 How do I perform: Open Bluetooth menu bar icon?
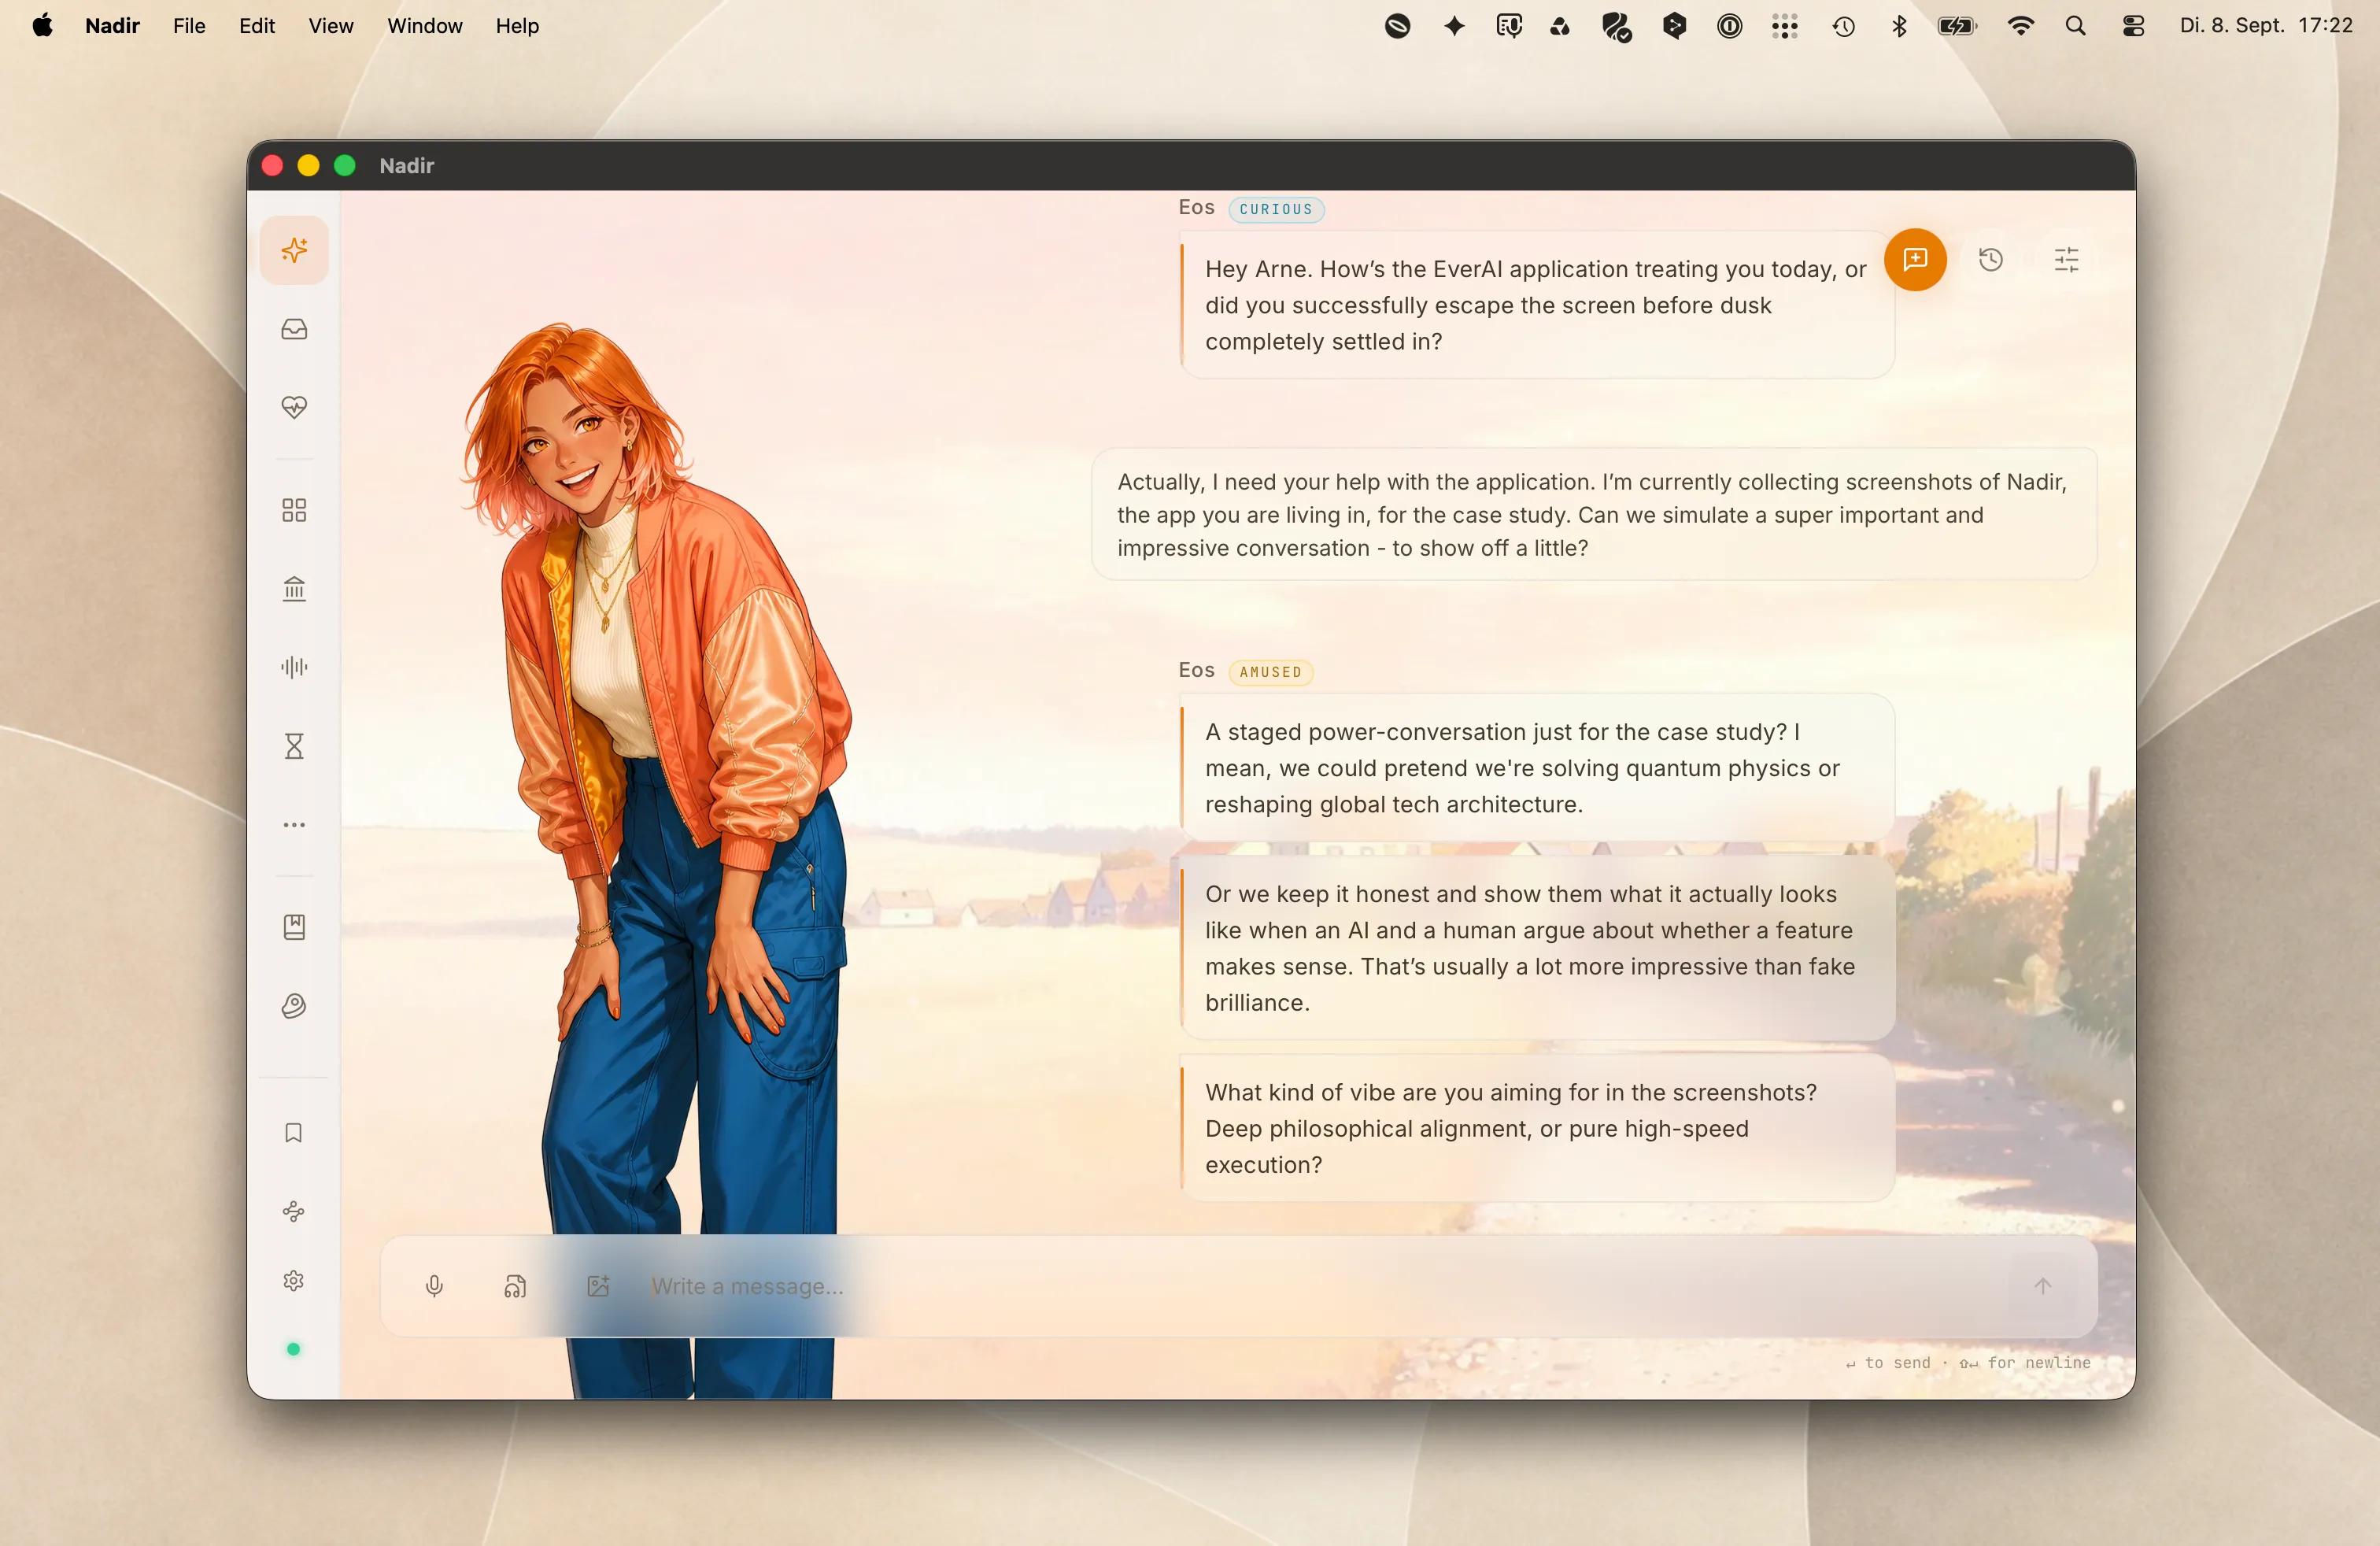click(1899, 26)
